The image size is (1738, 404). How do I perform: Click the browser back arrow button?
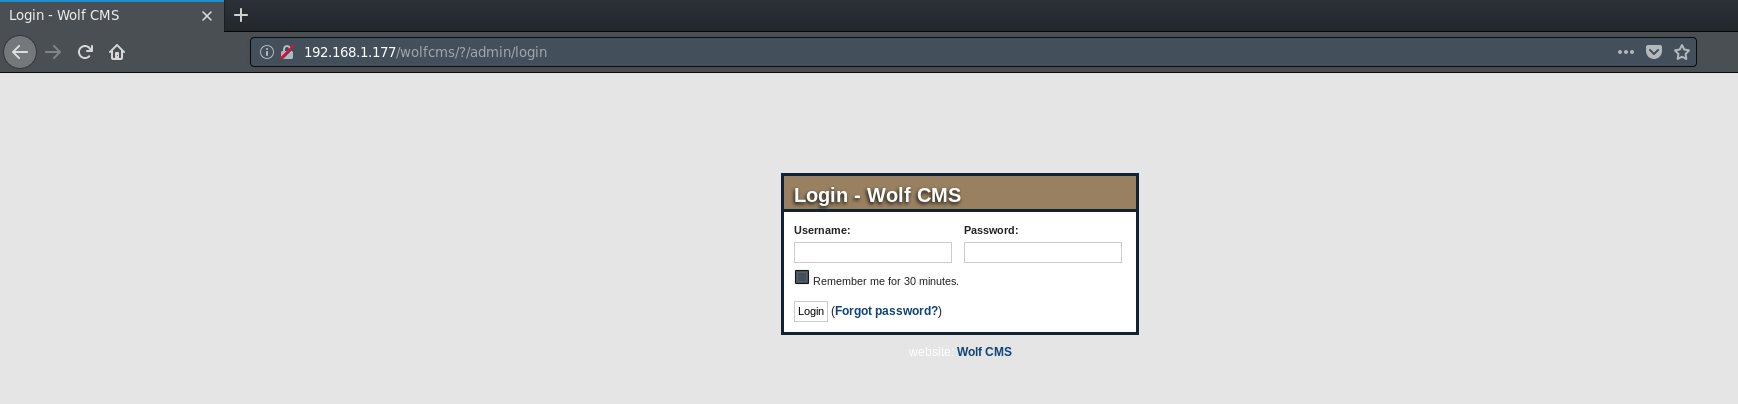[x=20, y=52]
